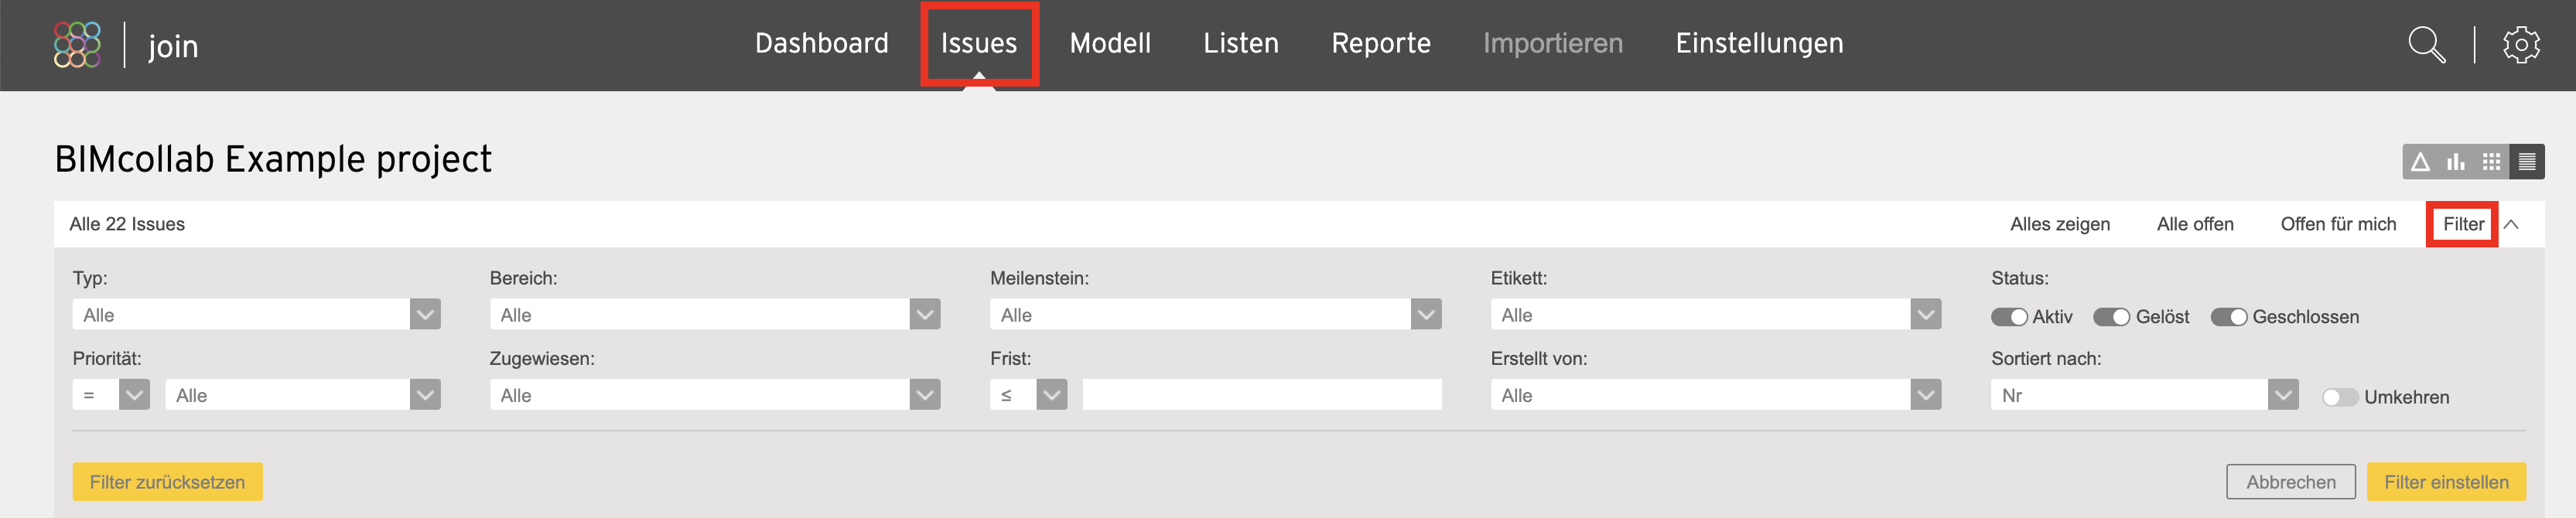Click the Filter einstellen button
2576x518 pixels.
pos(2446,481)
